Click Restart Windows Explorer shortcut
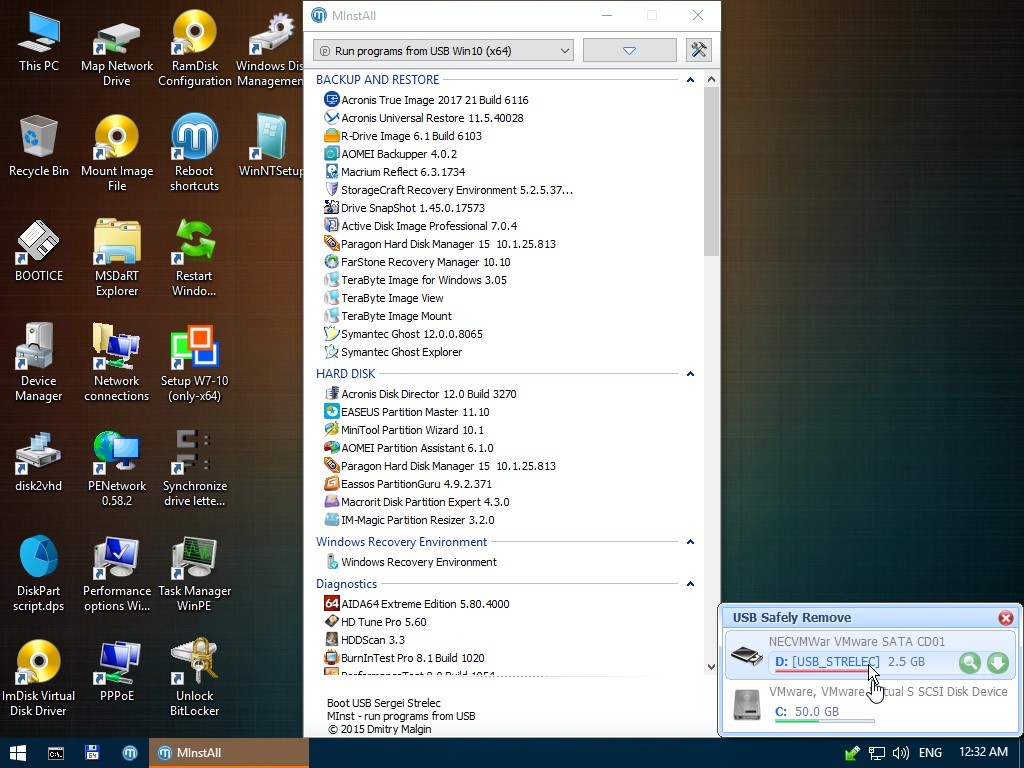1024x768 pixels. (x=195, y=259)
